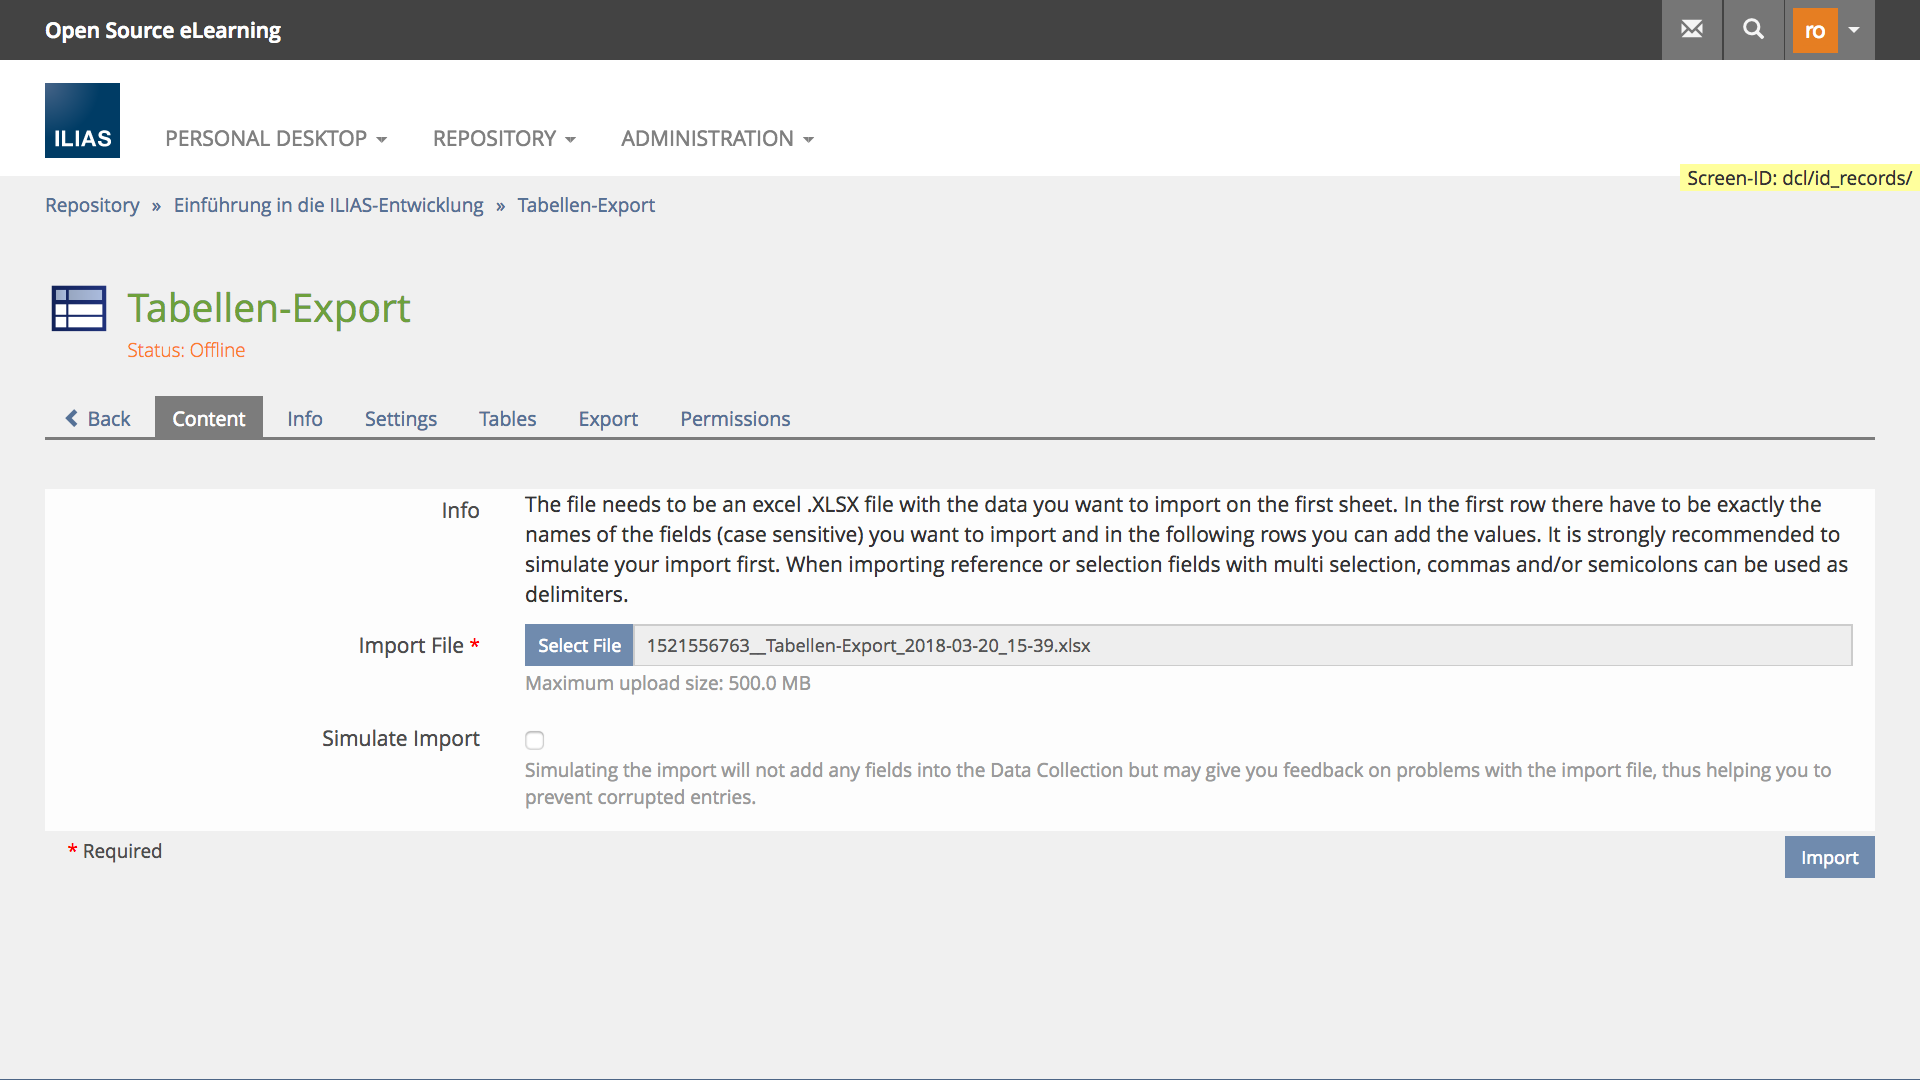1920x1080 pixels.
Task: Enable the Simulate Import checkbox
Action: [535, 740]
